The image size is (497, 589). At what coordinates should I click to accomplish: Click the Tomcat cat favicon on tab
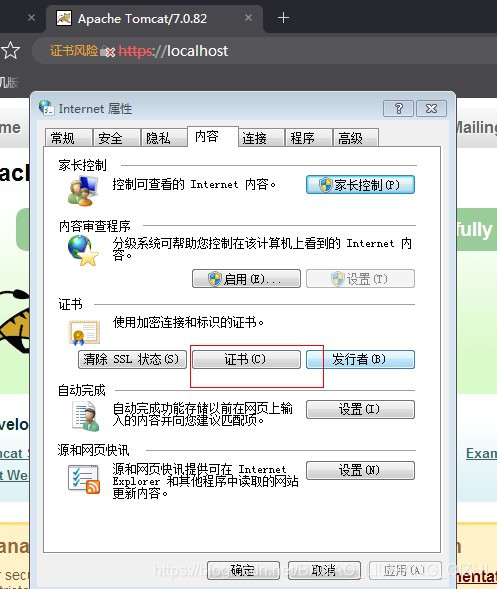(63, 18)
